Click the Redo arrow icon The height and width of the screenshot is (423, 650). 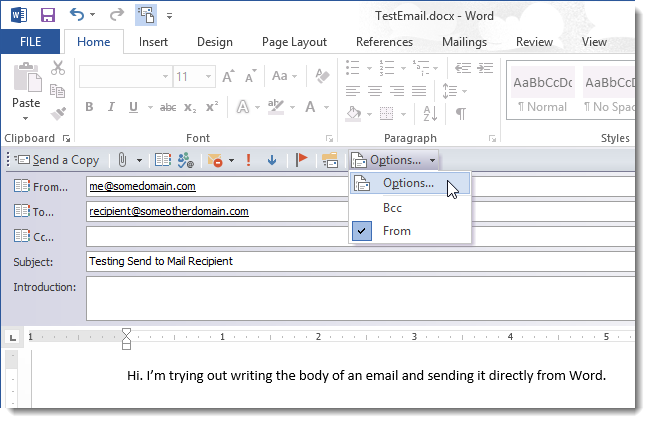pos(116,15)
